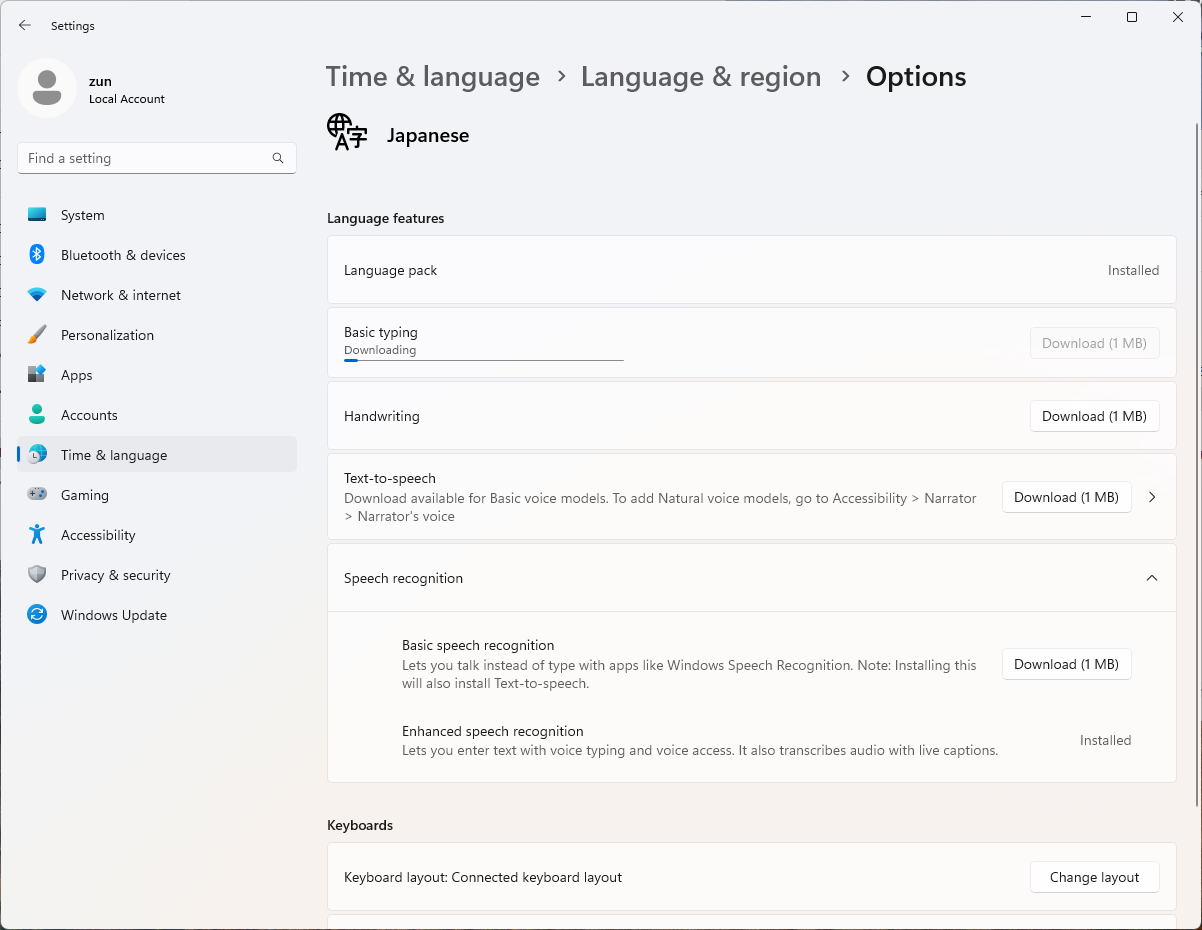Click the disabled Basic typing Download button
The width and height of the screenshot is (1202, 930).
coord(1094,343)
